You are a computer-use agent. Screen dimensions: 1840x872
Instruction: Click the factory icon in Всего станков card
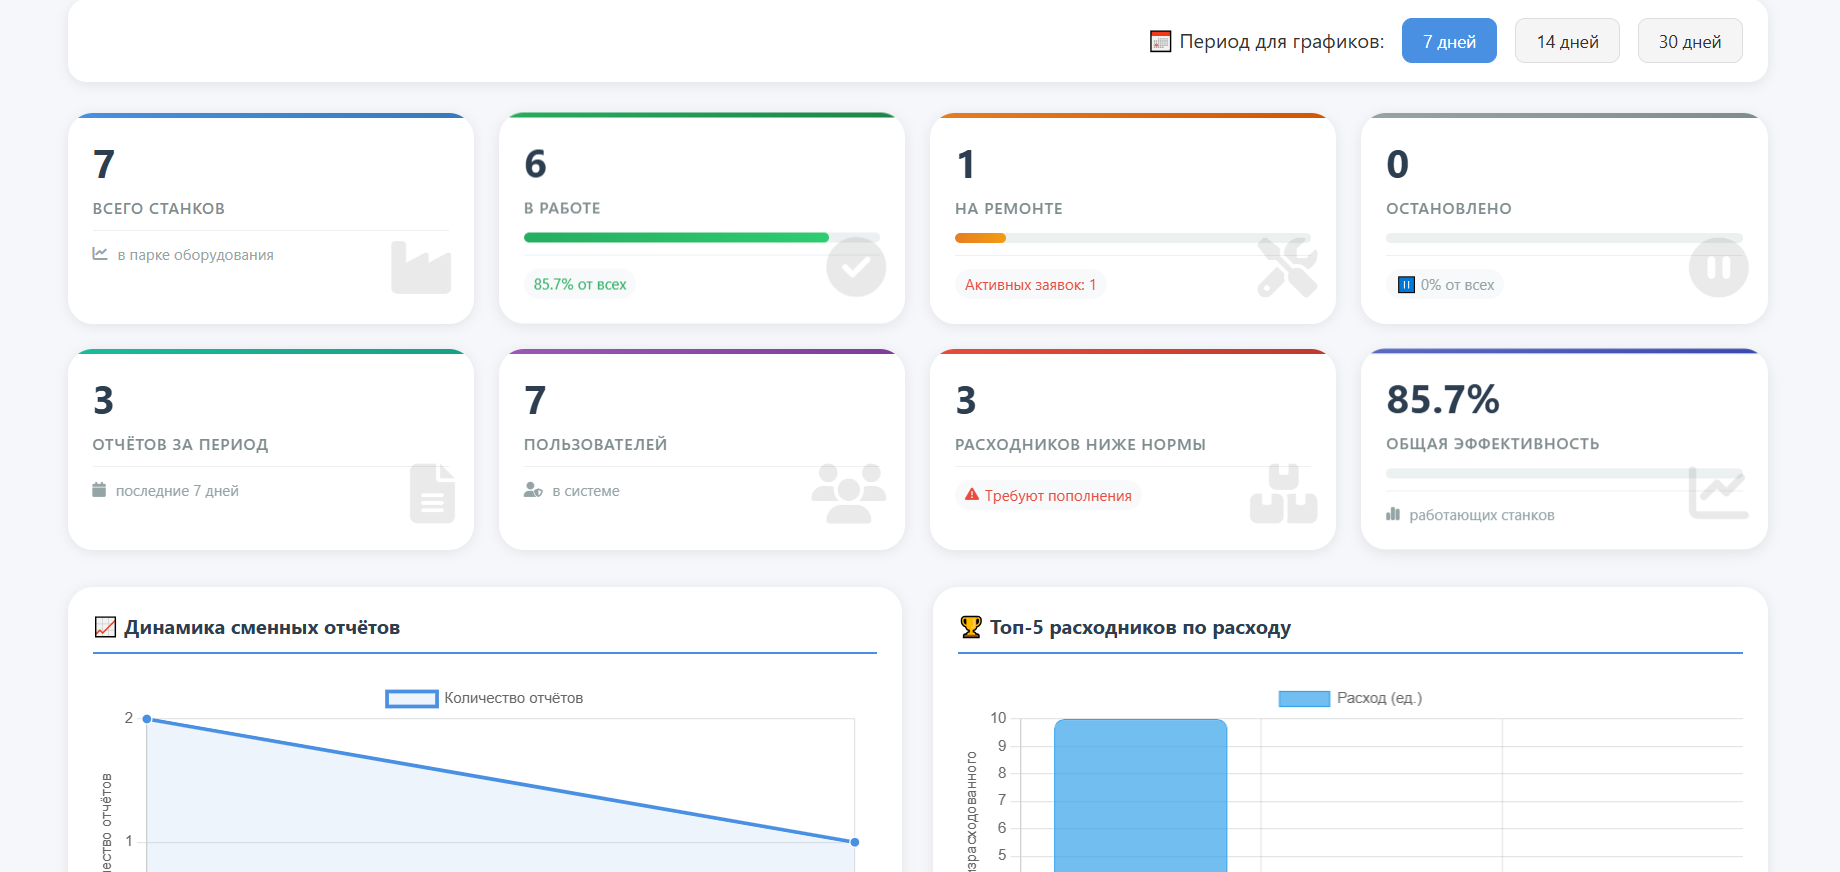tap(421, 267)
